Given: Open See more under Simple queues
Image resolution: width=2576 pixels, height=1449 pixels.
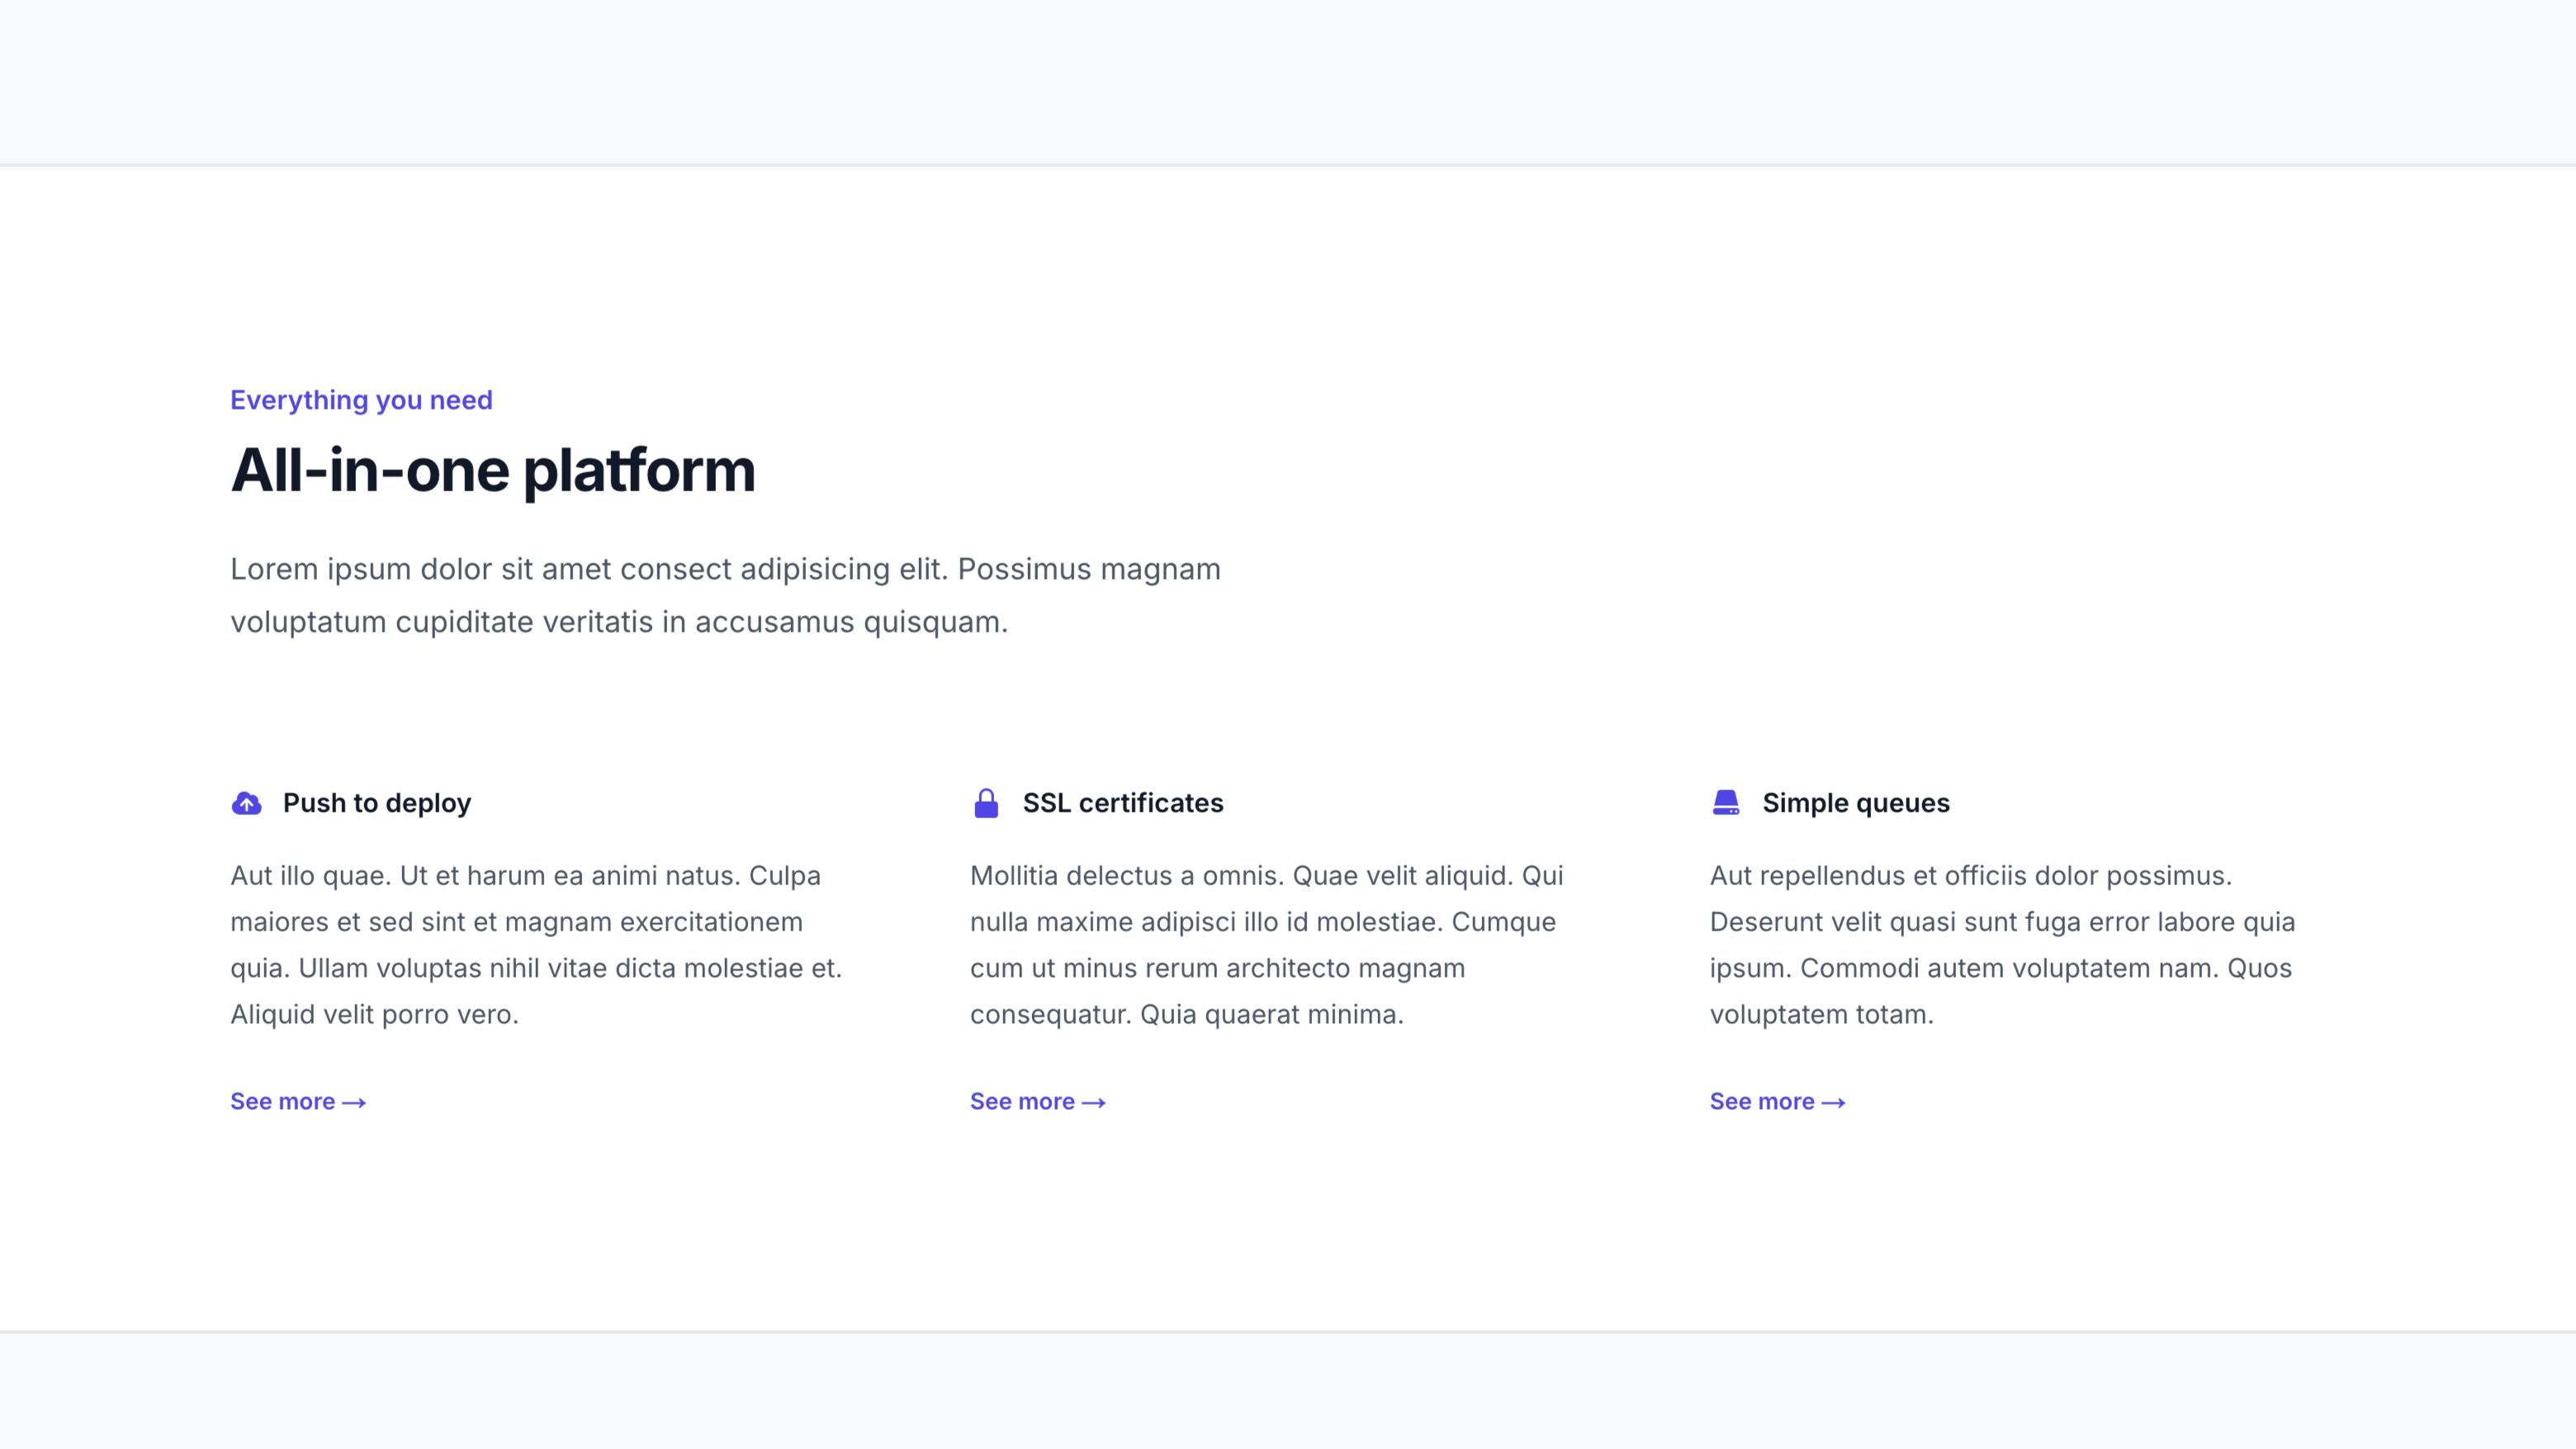Looking at the screenshot, I should 1778,1101.
